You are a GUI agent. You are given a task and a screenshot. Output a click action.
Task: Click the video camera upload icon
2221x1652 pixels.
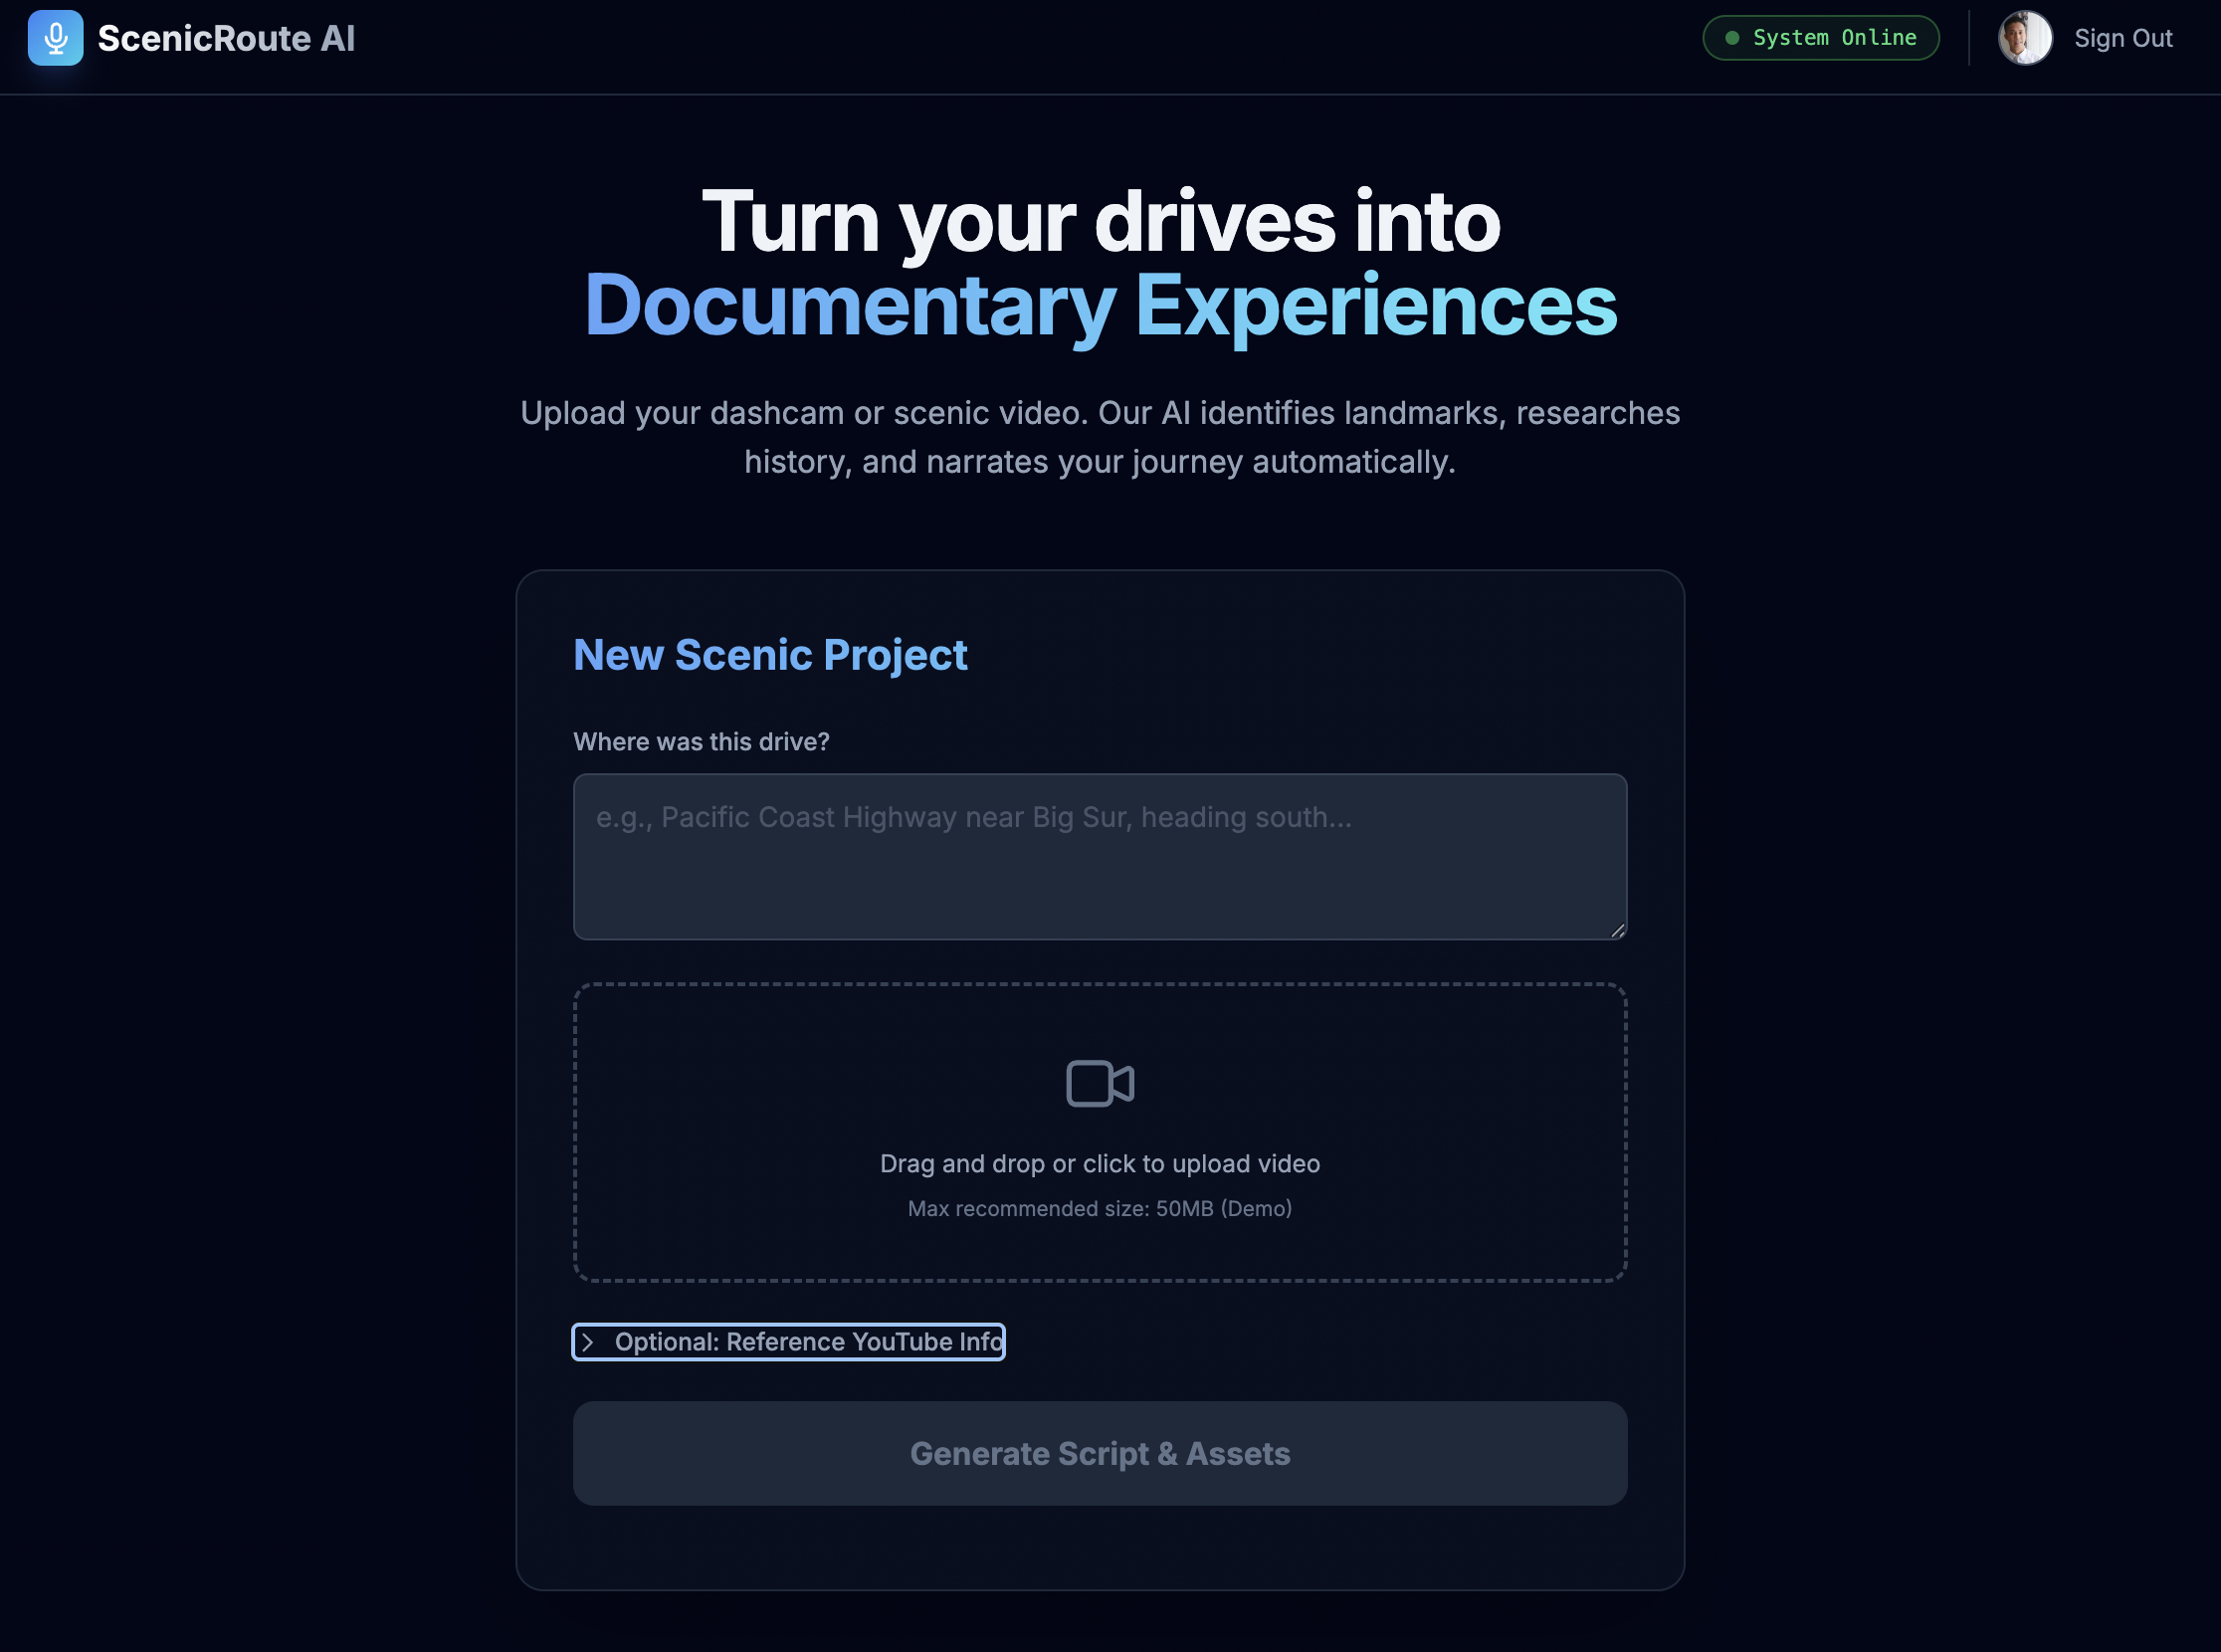point(1099,1083)
